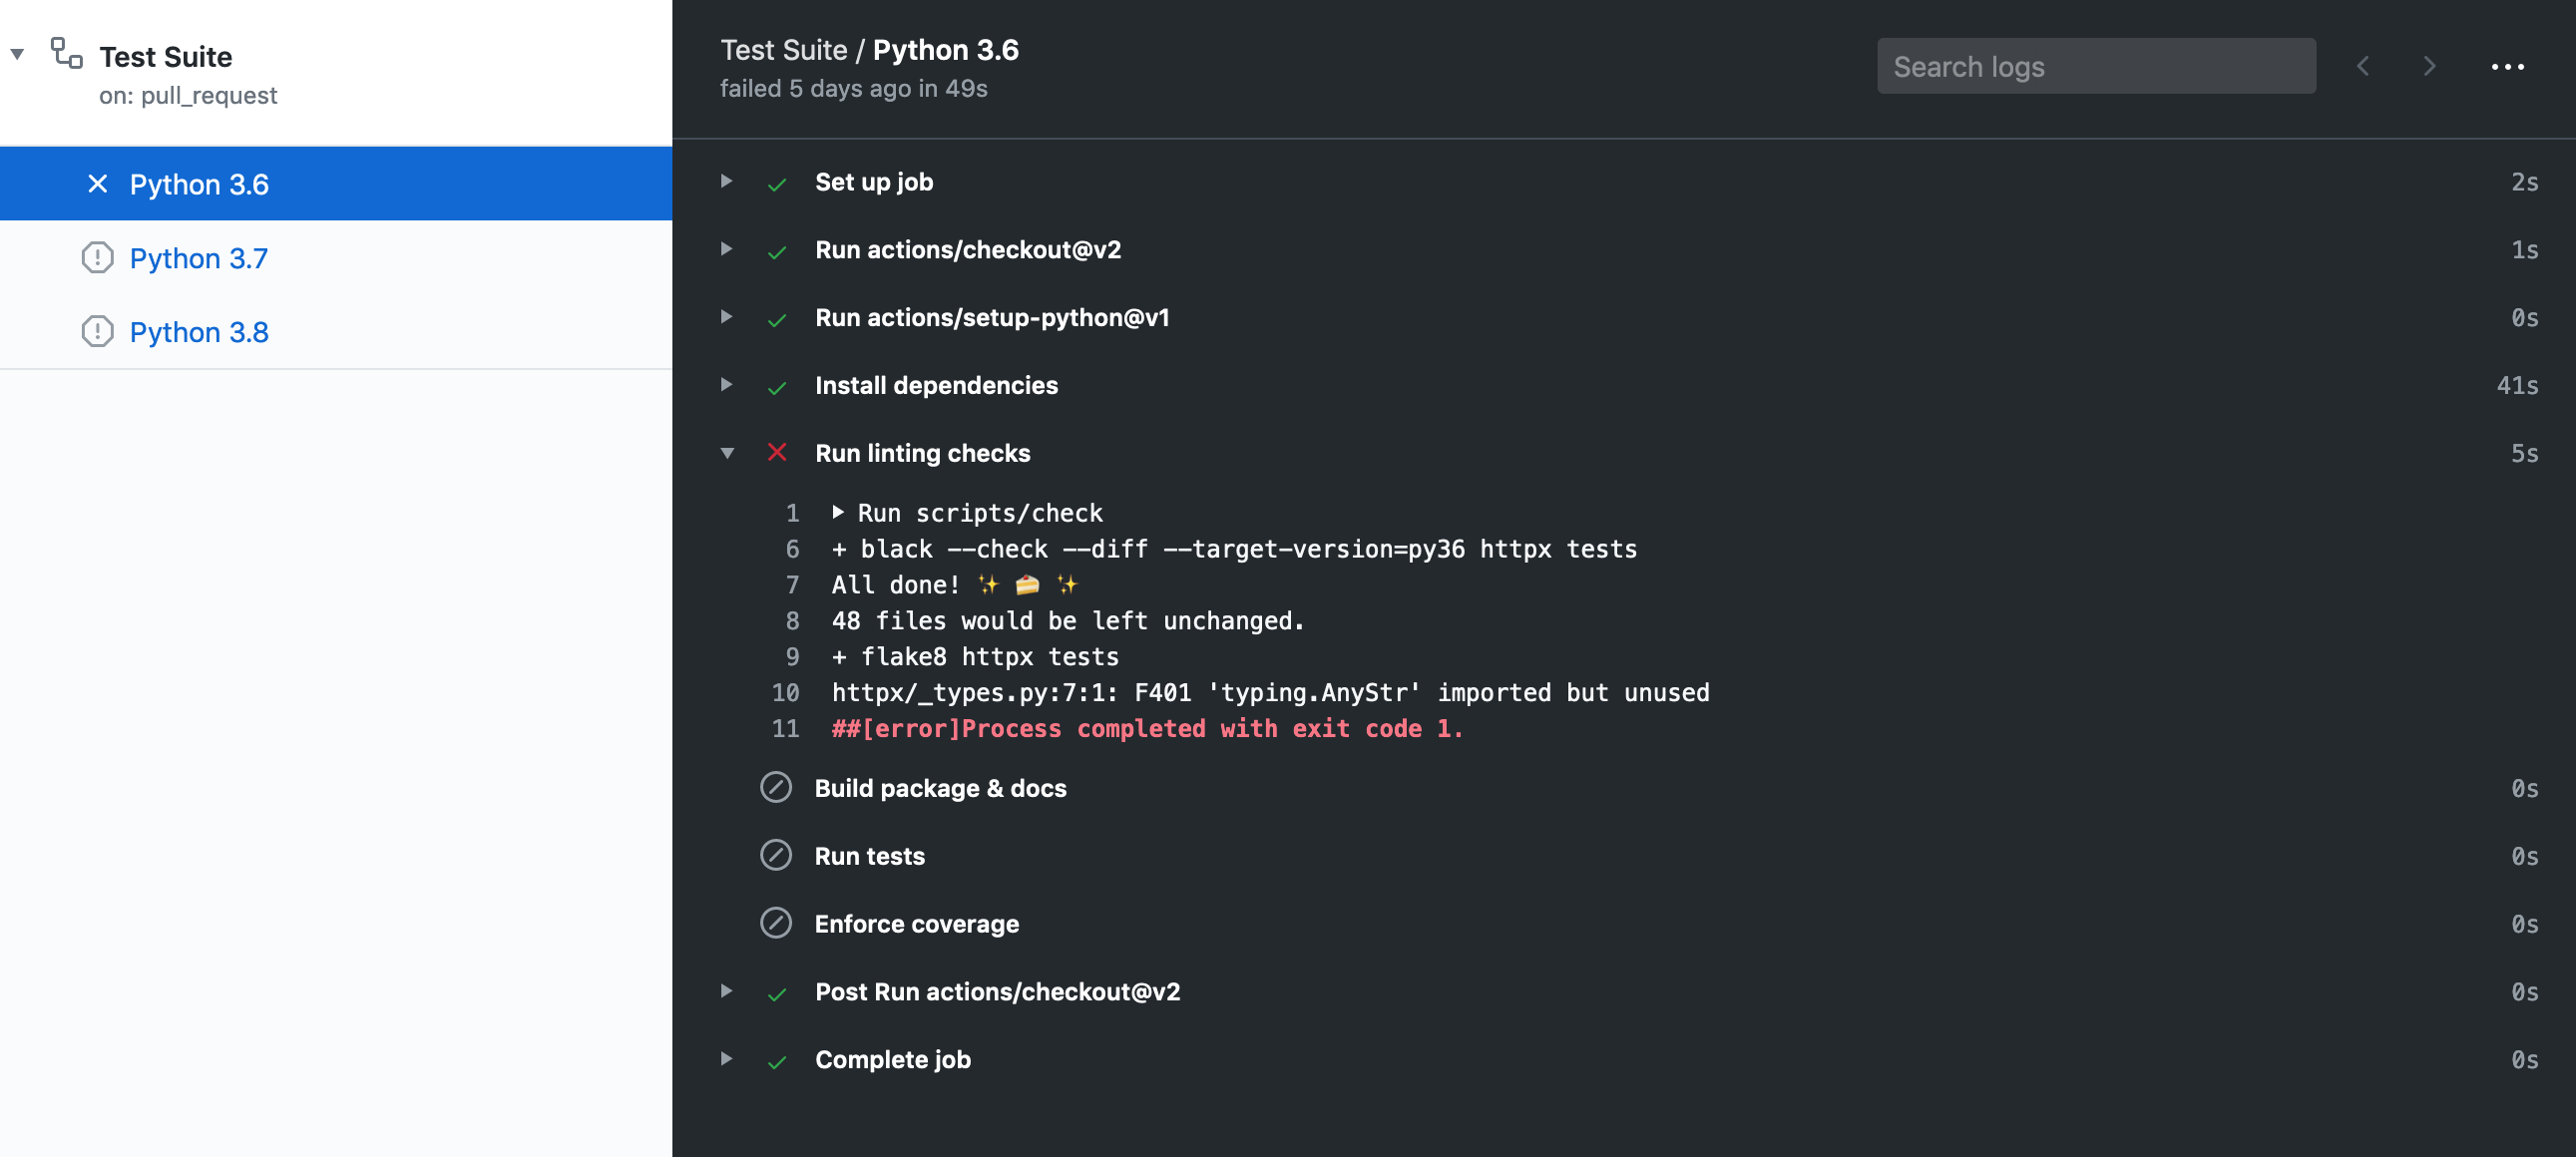Open the kebab menu for log options
The width and height of the screenshot is (2576, 1157).
point(2509,66)
